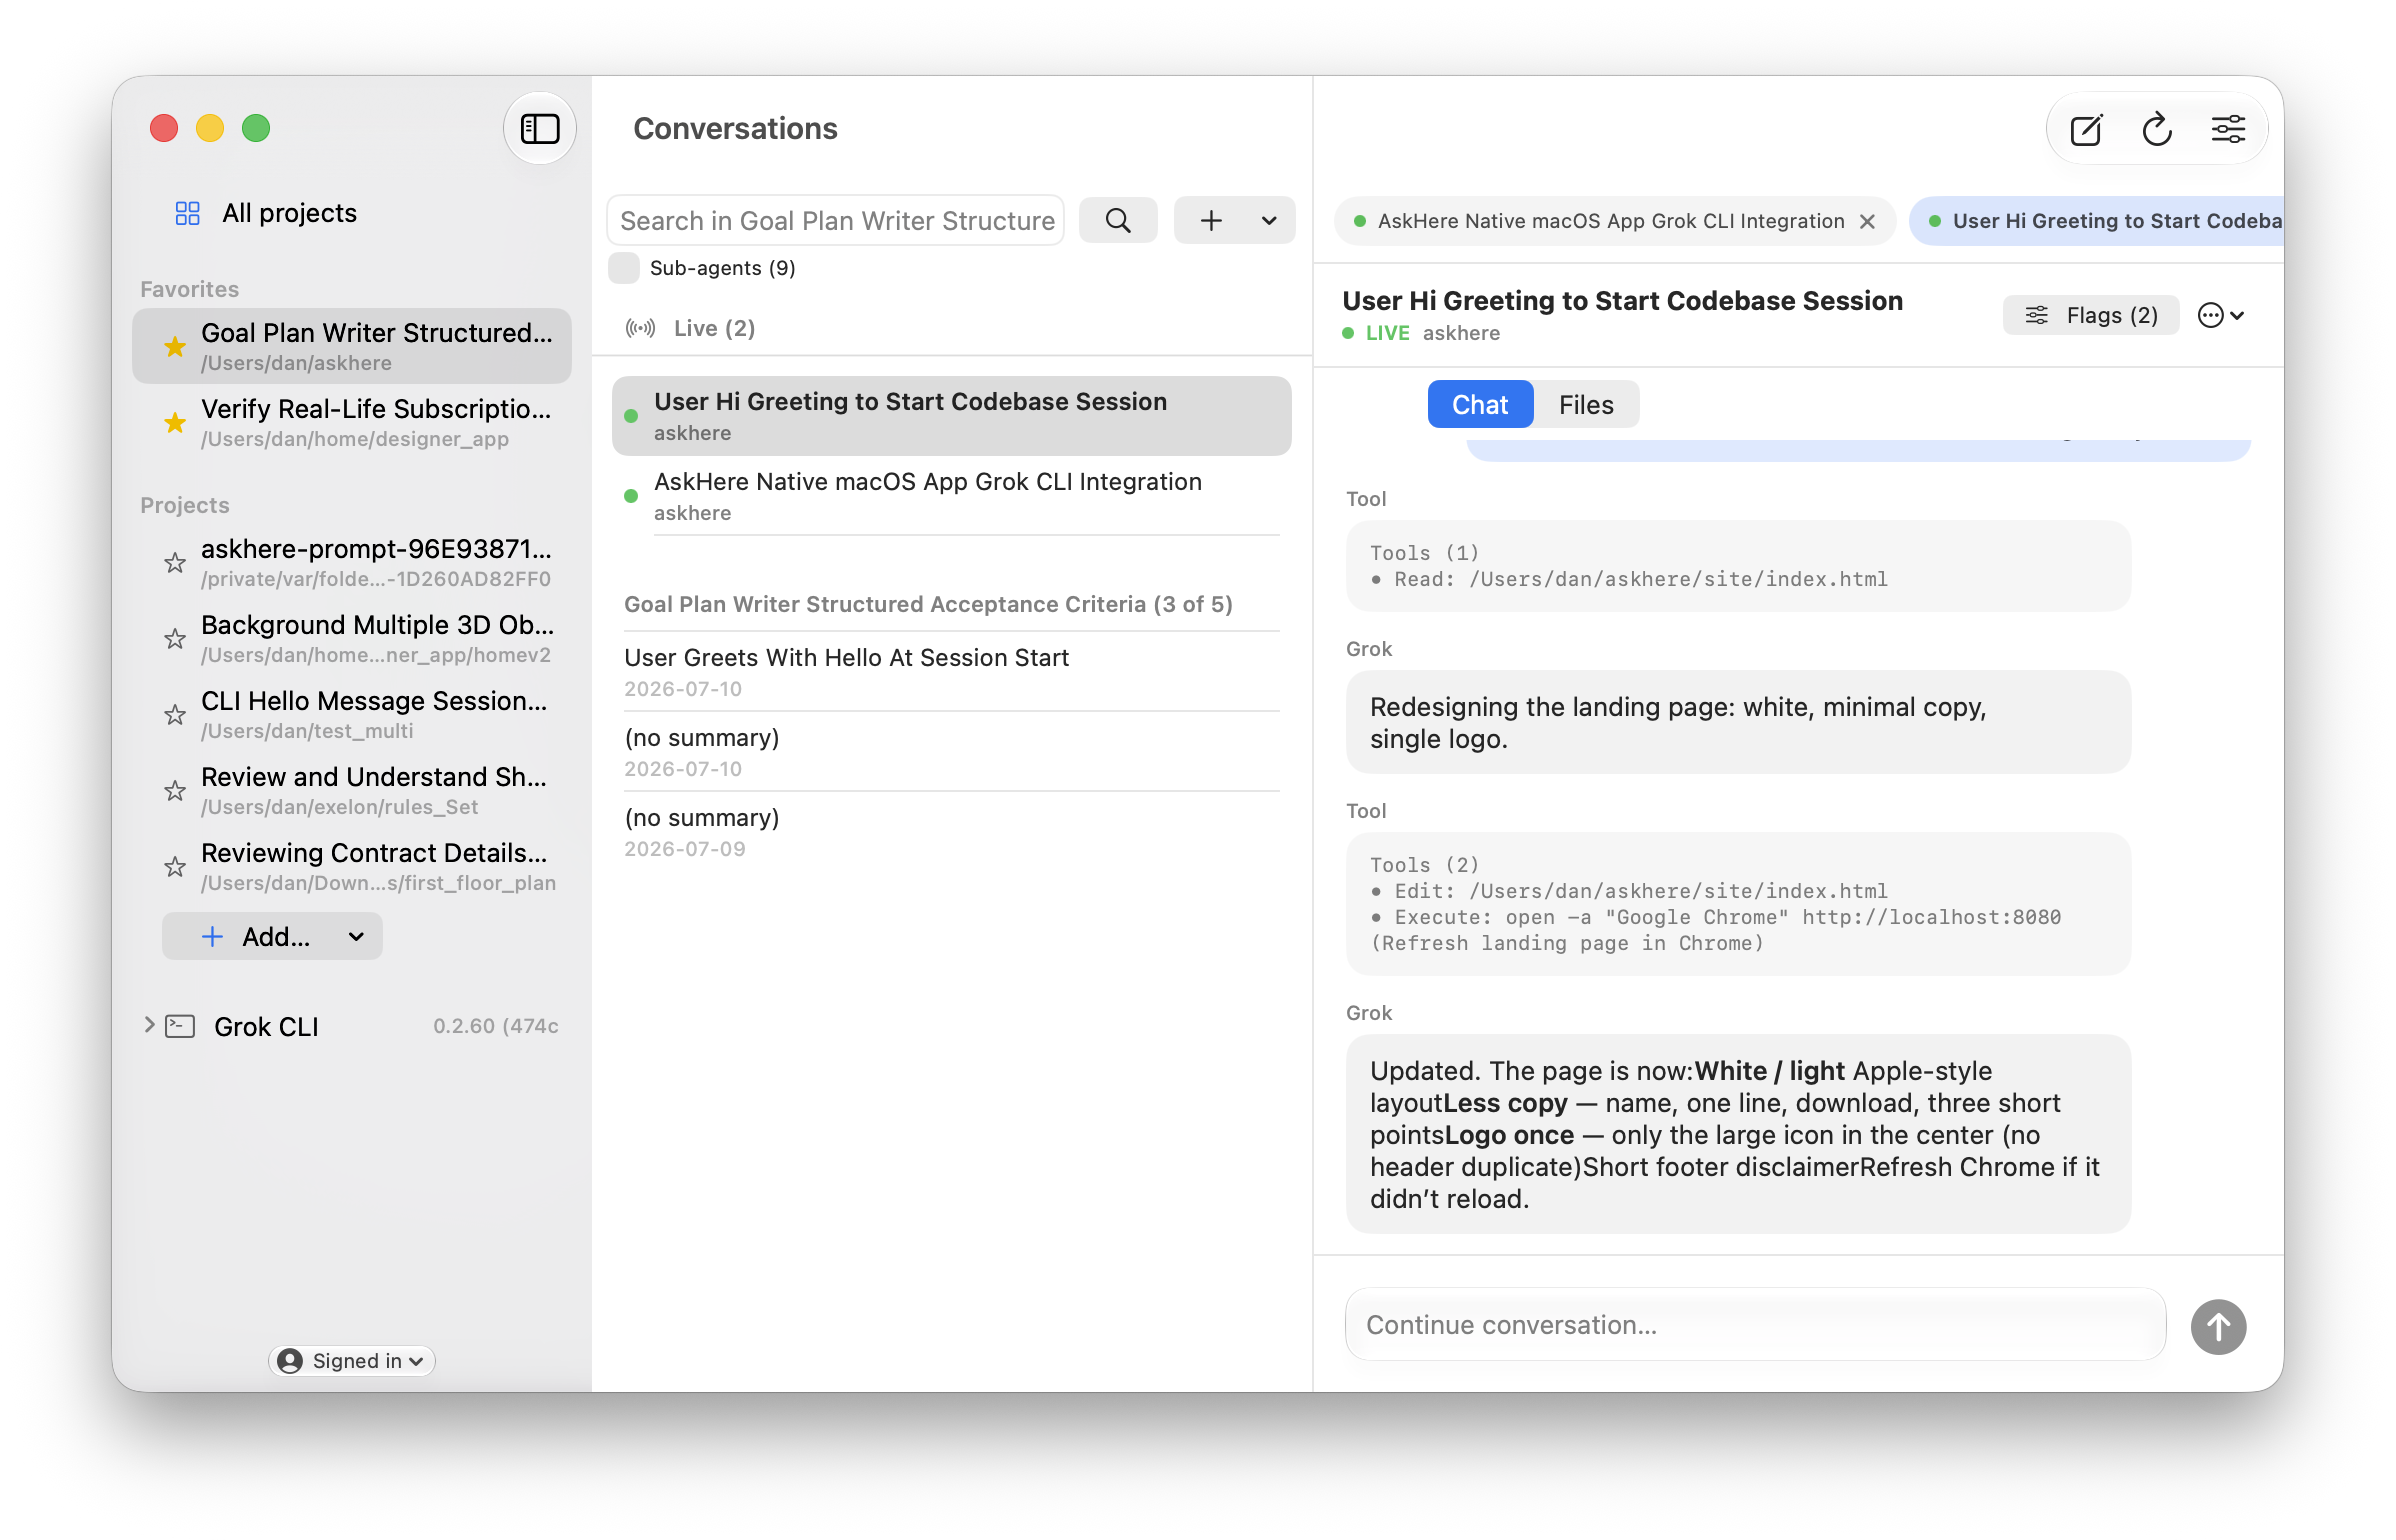Open the settings sliders icon
The height and width of the screenshot is (1540, 2396).
point(2228,129)
